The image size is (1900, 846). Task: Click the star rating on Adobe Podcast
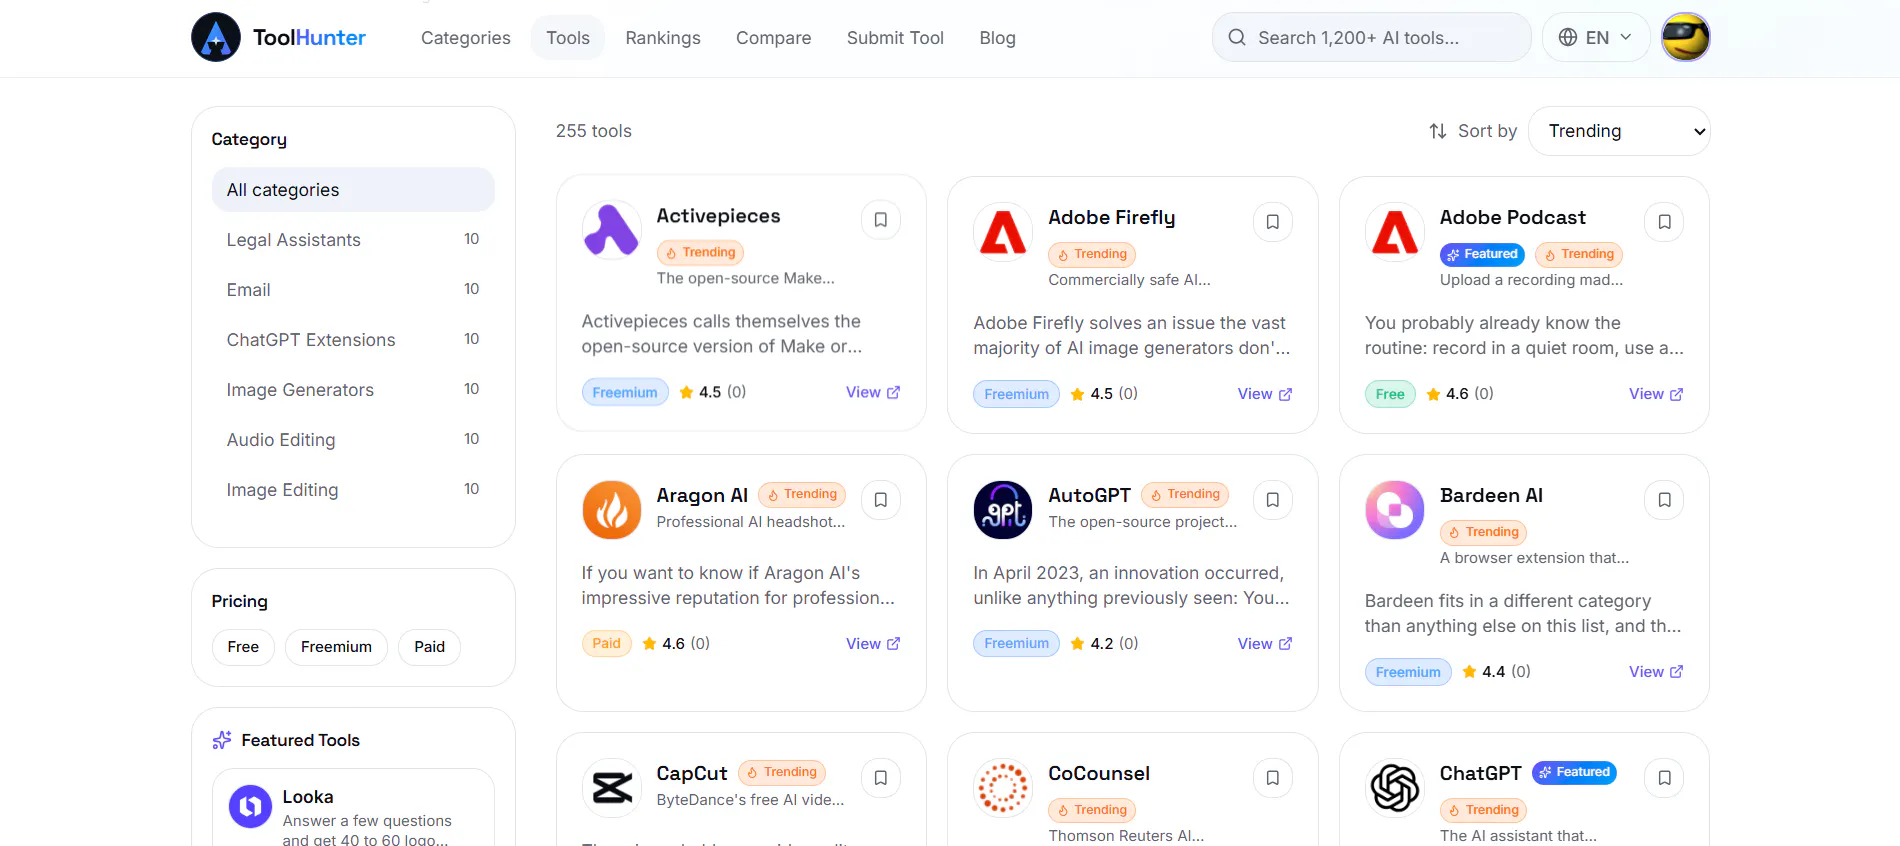1460,394
